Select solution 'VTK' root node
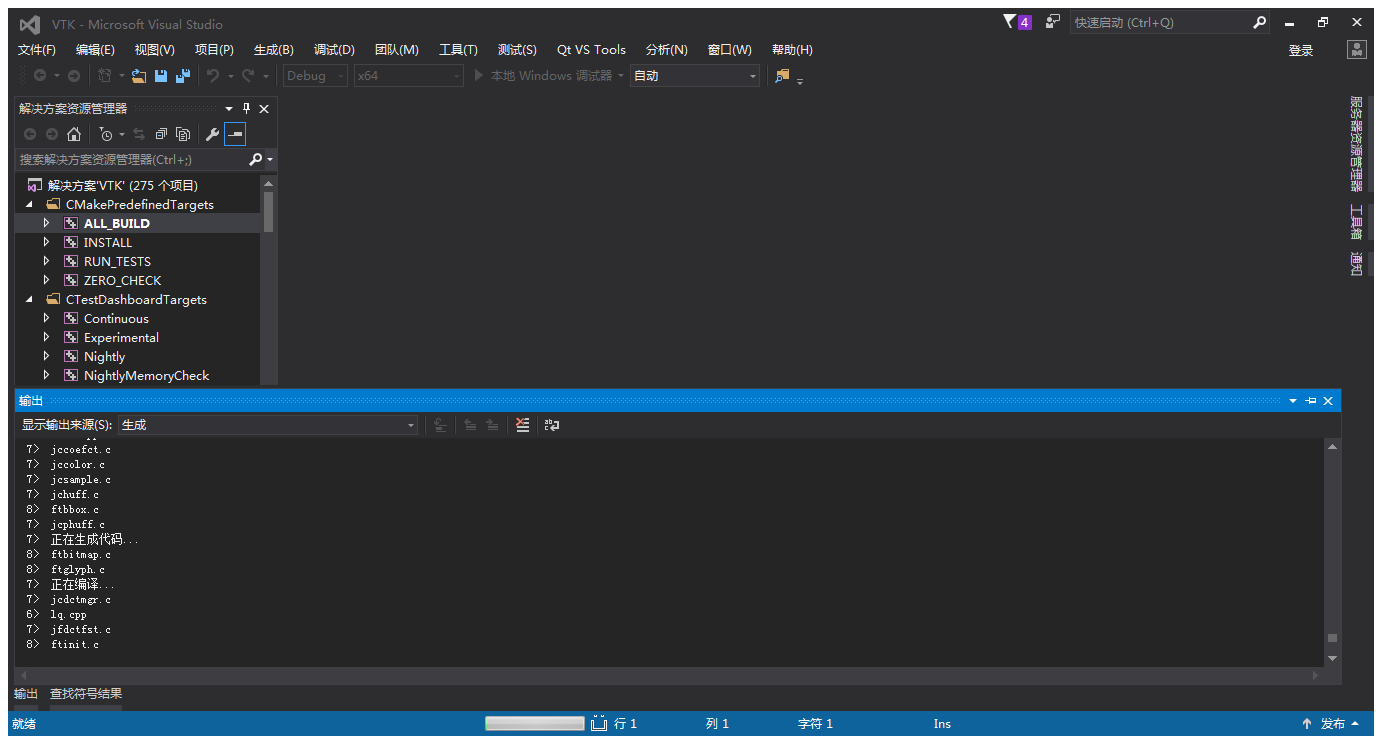The height and width of the screenshot is (744, 1382). (123, 185)
